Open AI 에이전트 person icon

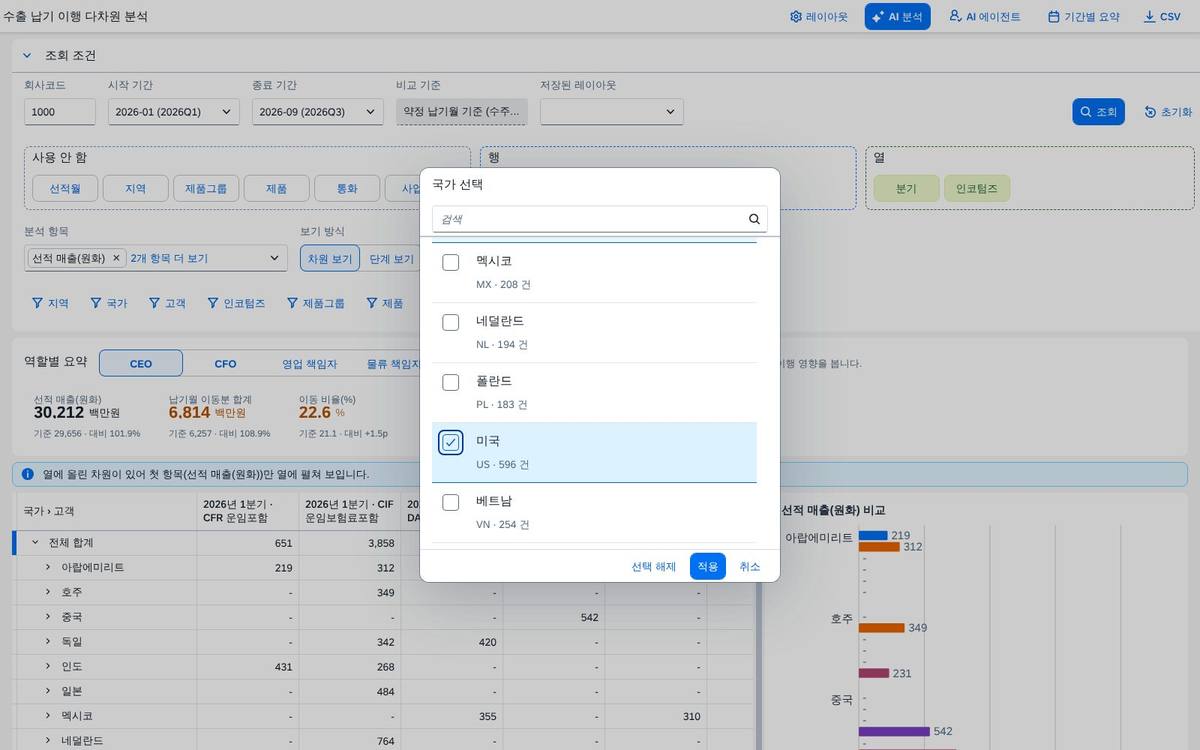point(955,16)
